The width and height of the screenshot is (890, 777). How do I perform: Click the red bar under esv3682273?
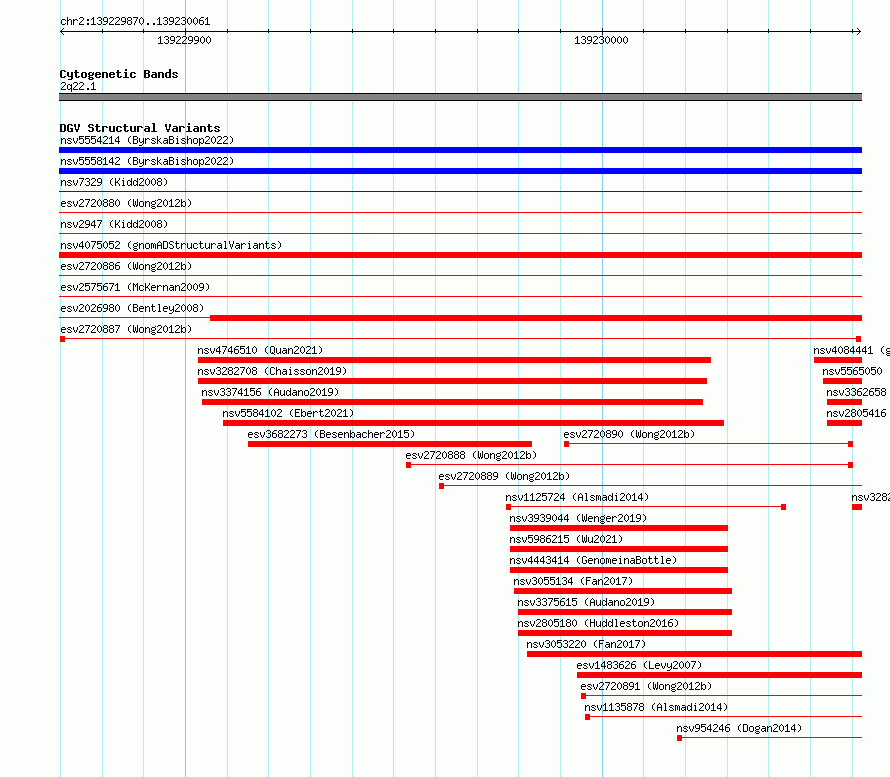coord(390,444)
